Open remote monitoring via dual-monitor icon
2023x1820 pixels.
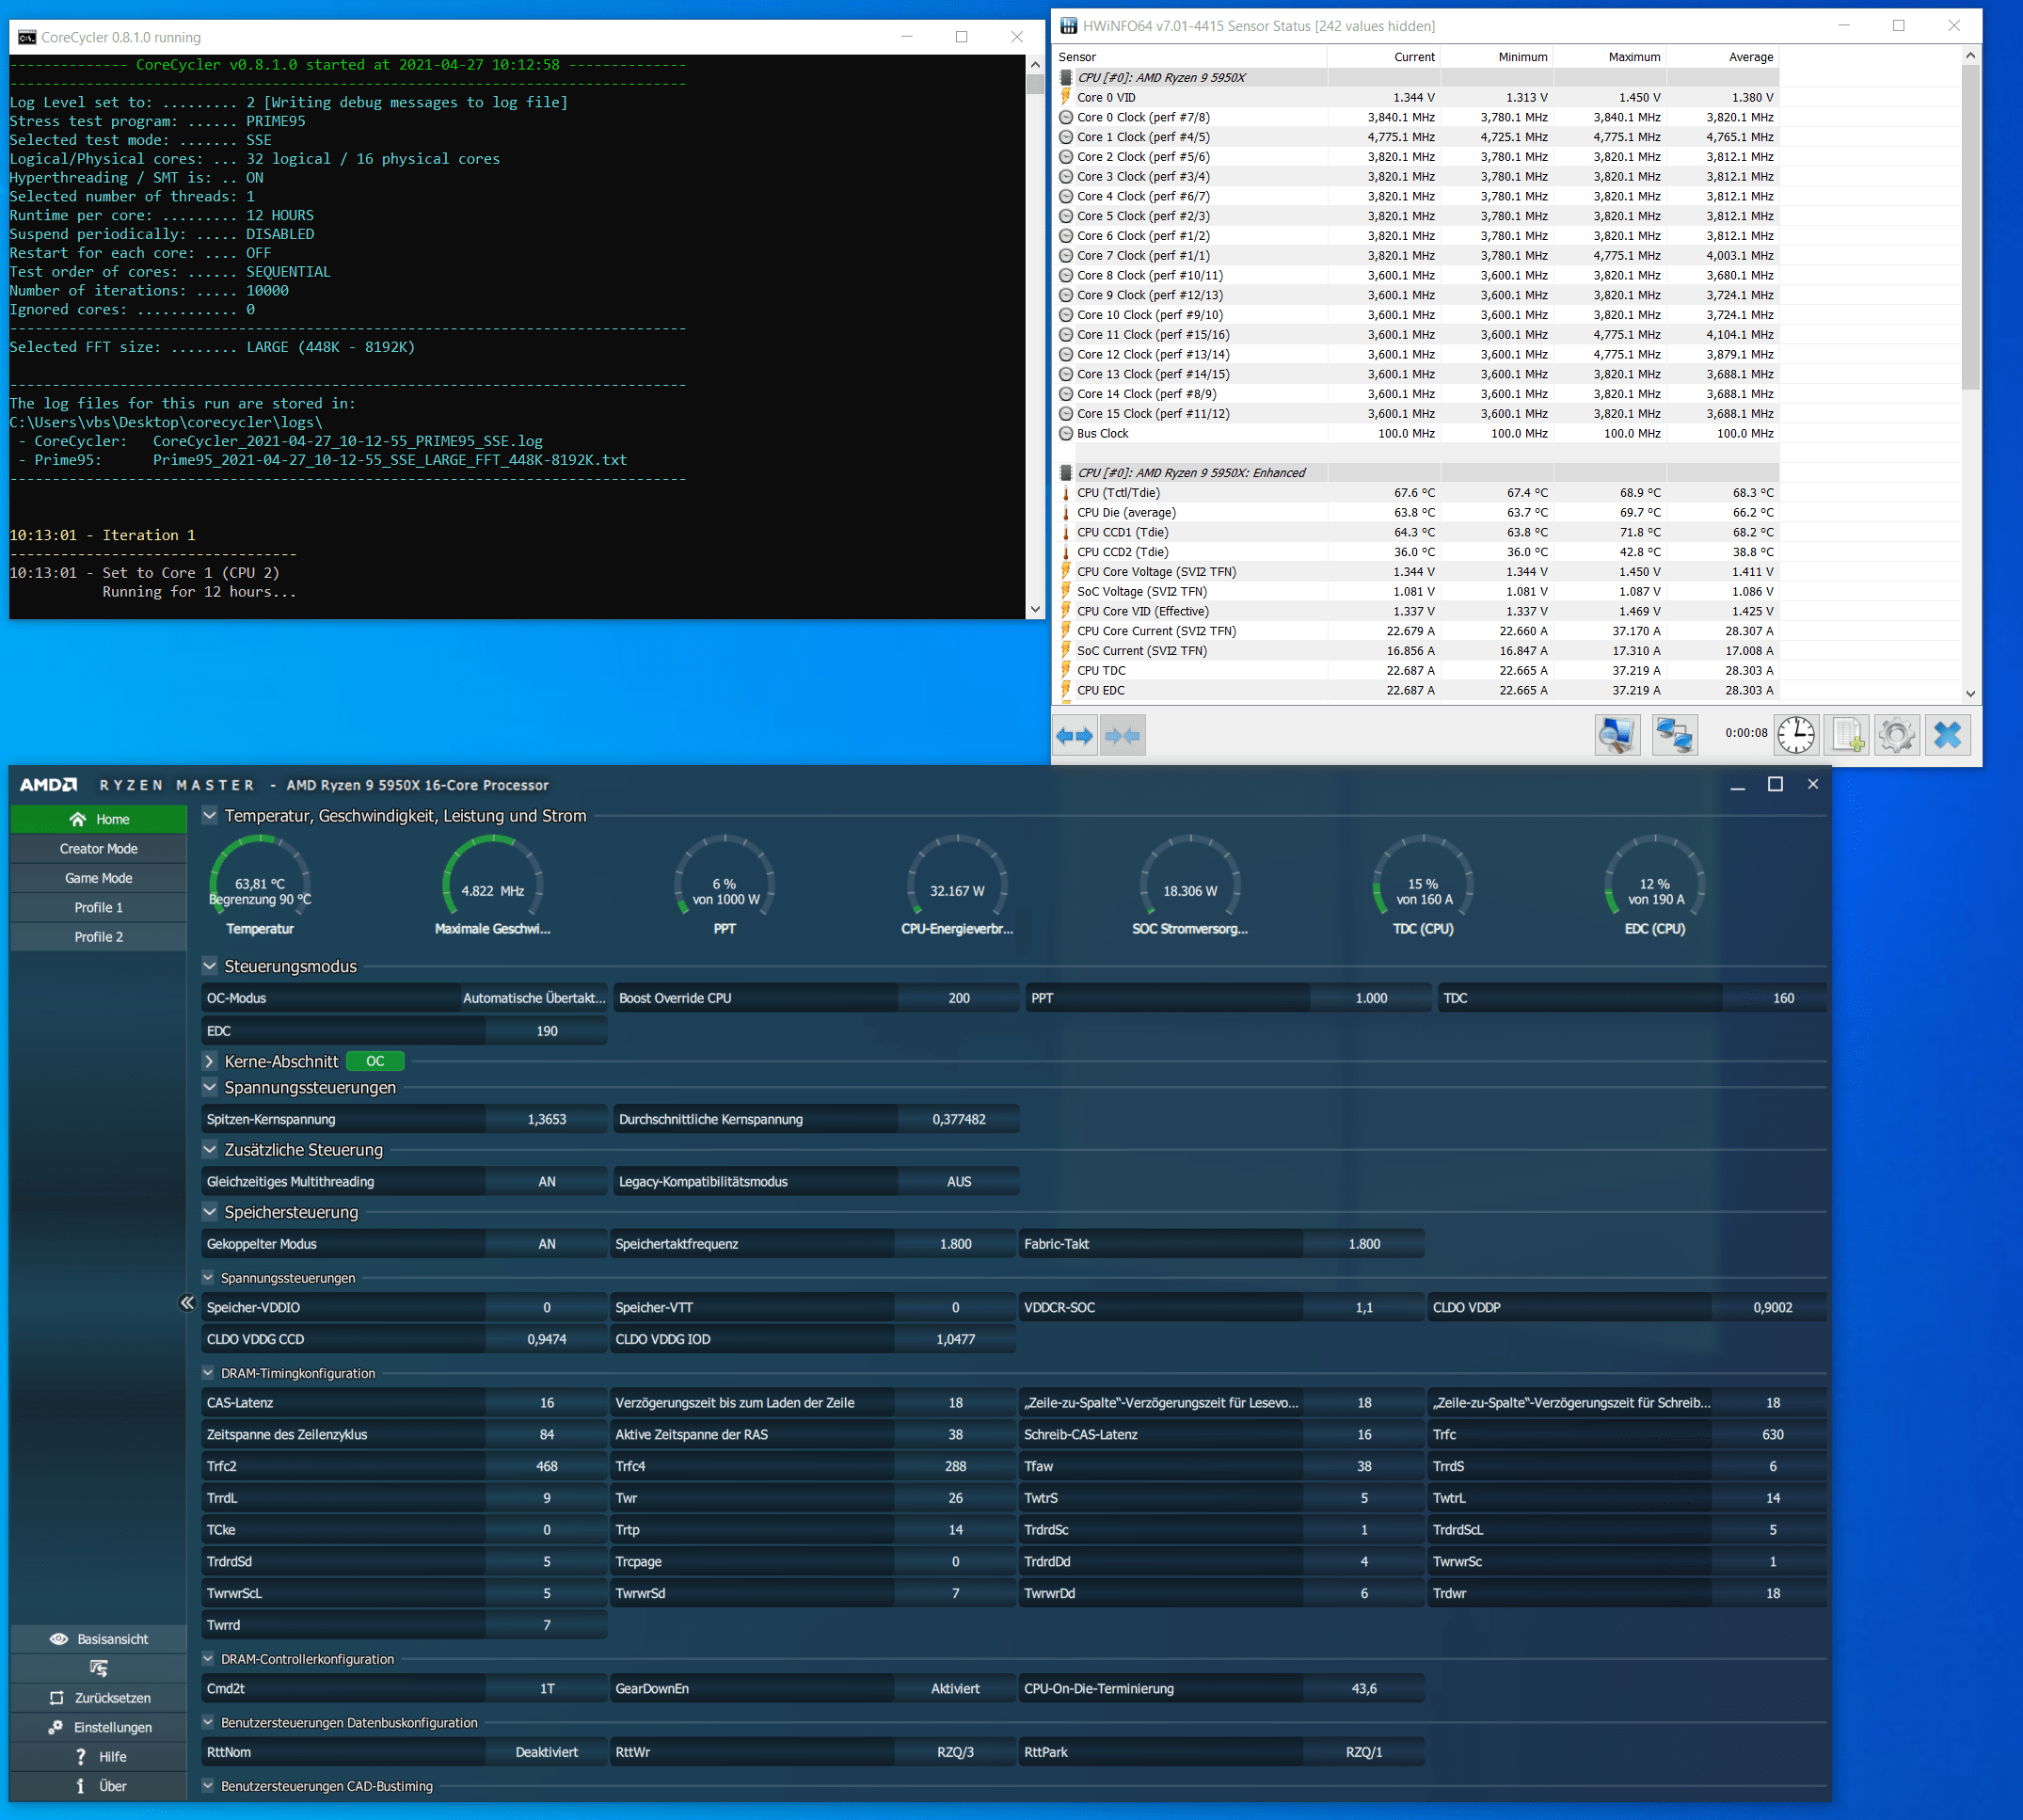coord(1675,734)
